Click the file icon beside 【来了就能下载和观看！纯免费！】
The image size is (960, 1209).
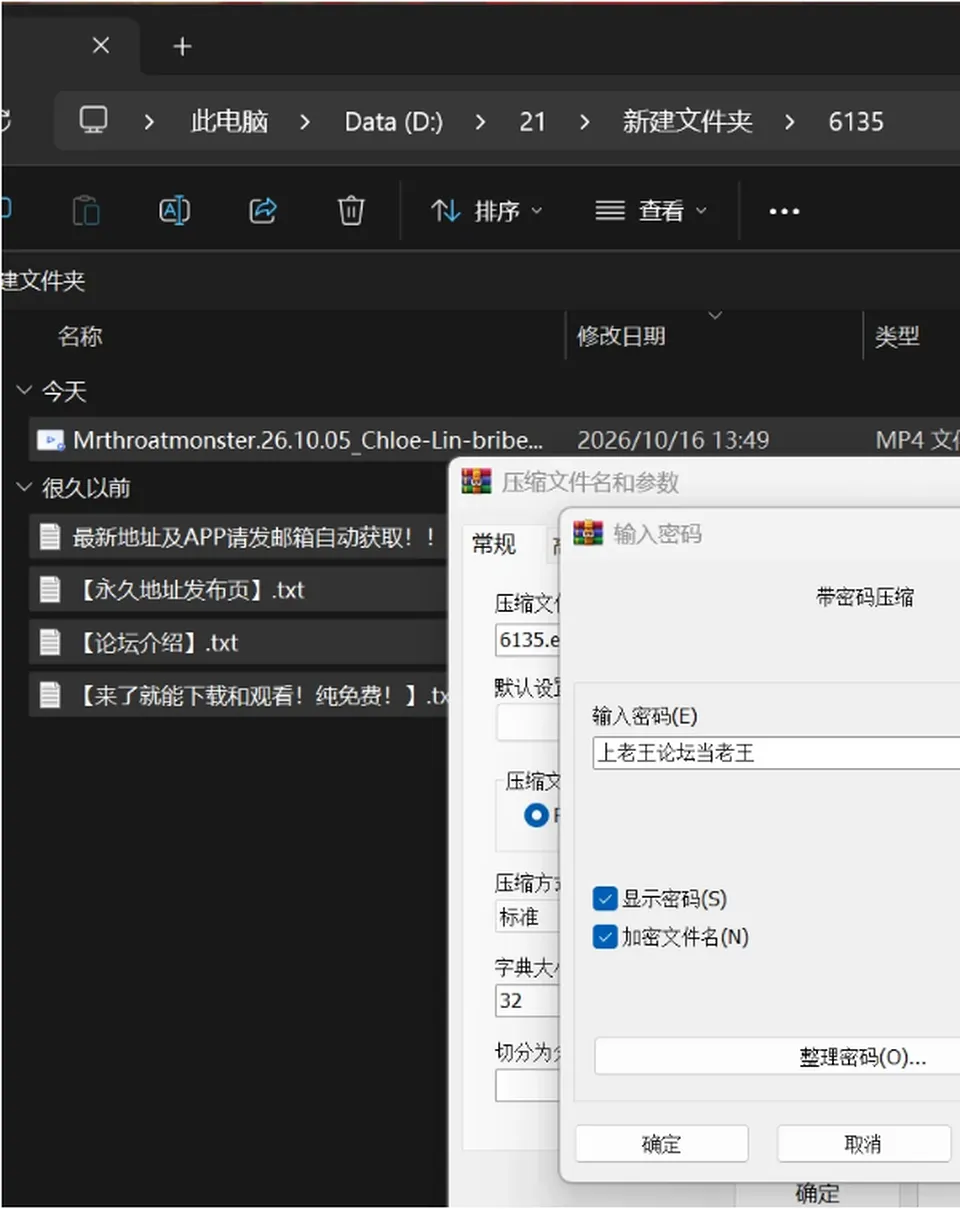(50, 694)
